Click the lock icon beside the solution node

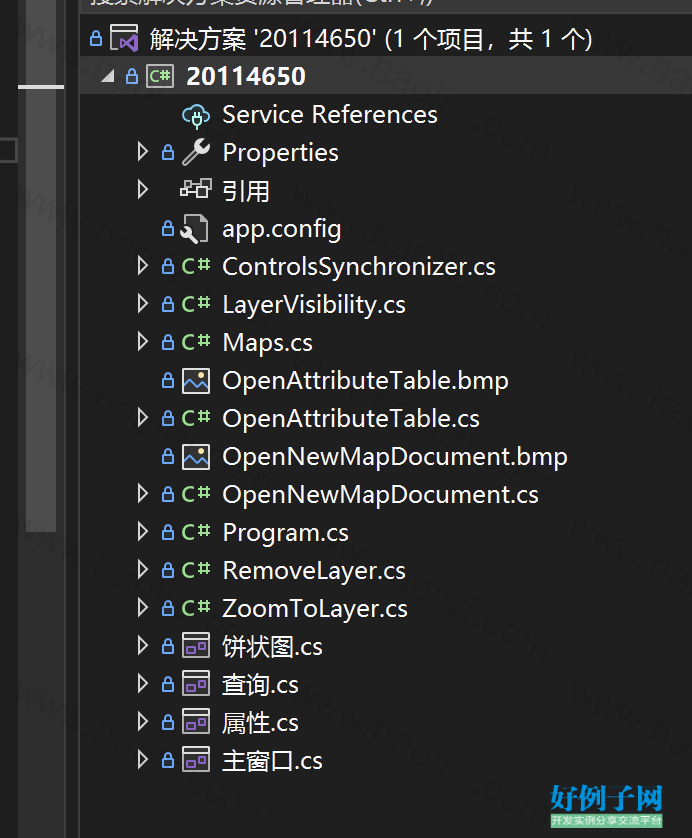pos(96,38)
